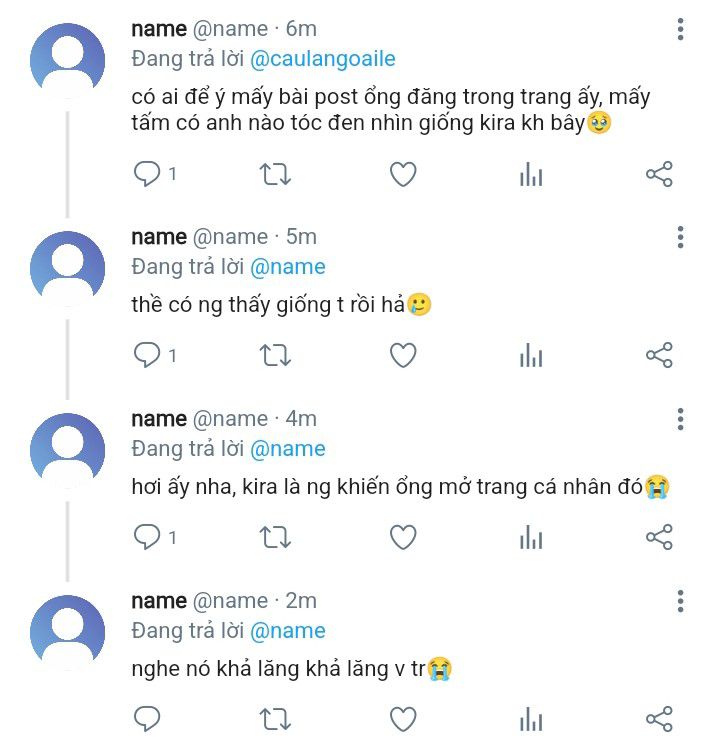Reply to the 'hơi ấy nha' tweet

tap(148, 538)
